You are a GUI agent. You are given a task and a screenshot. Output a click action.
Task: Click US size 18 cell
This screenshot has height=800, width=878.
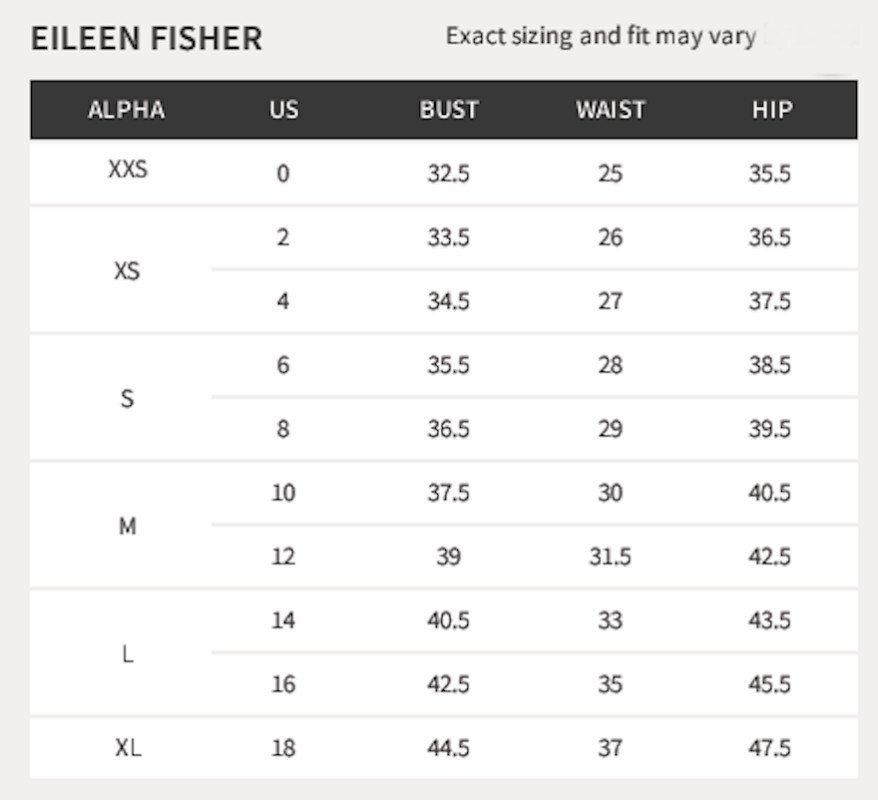(x=283, y=748)
